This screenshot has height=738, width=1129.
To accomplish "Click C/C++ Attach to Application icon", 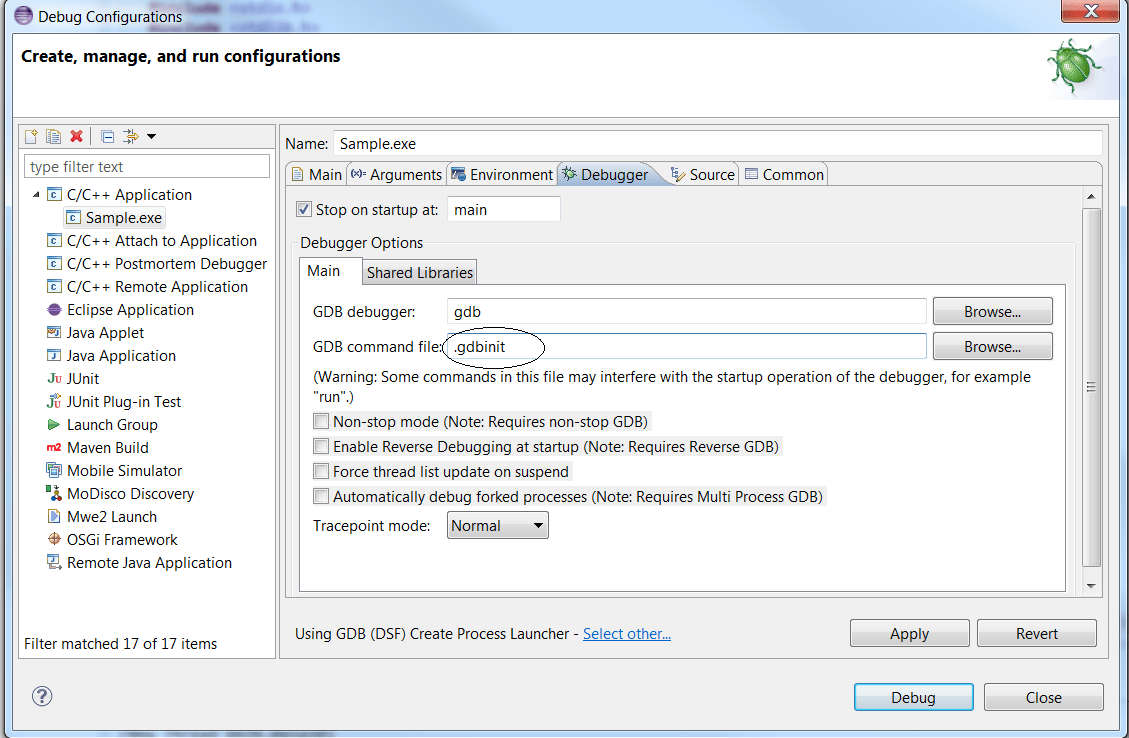I will 54,240.
